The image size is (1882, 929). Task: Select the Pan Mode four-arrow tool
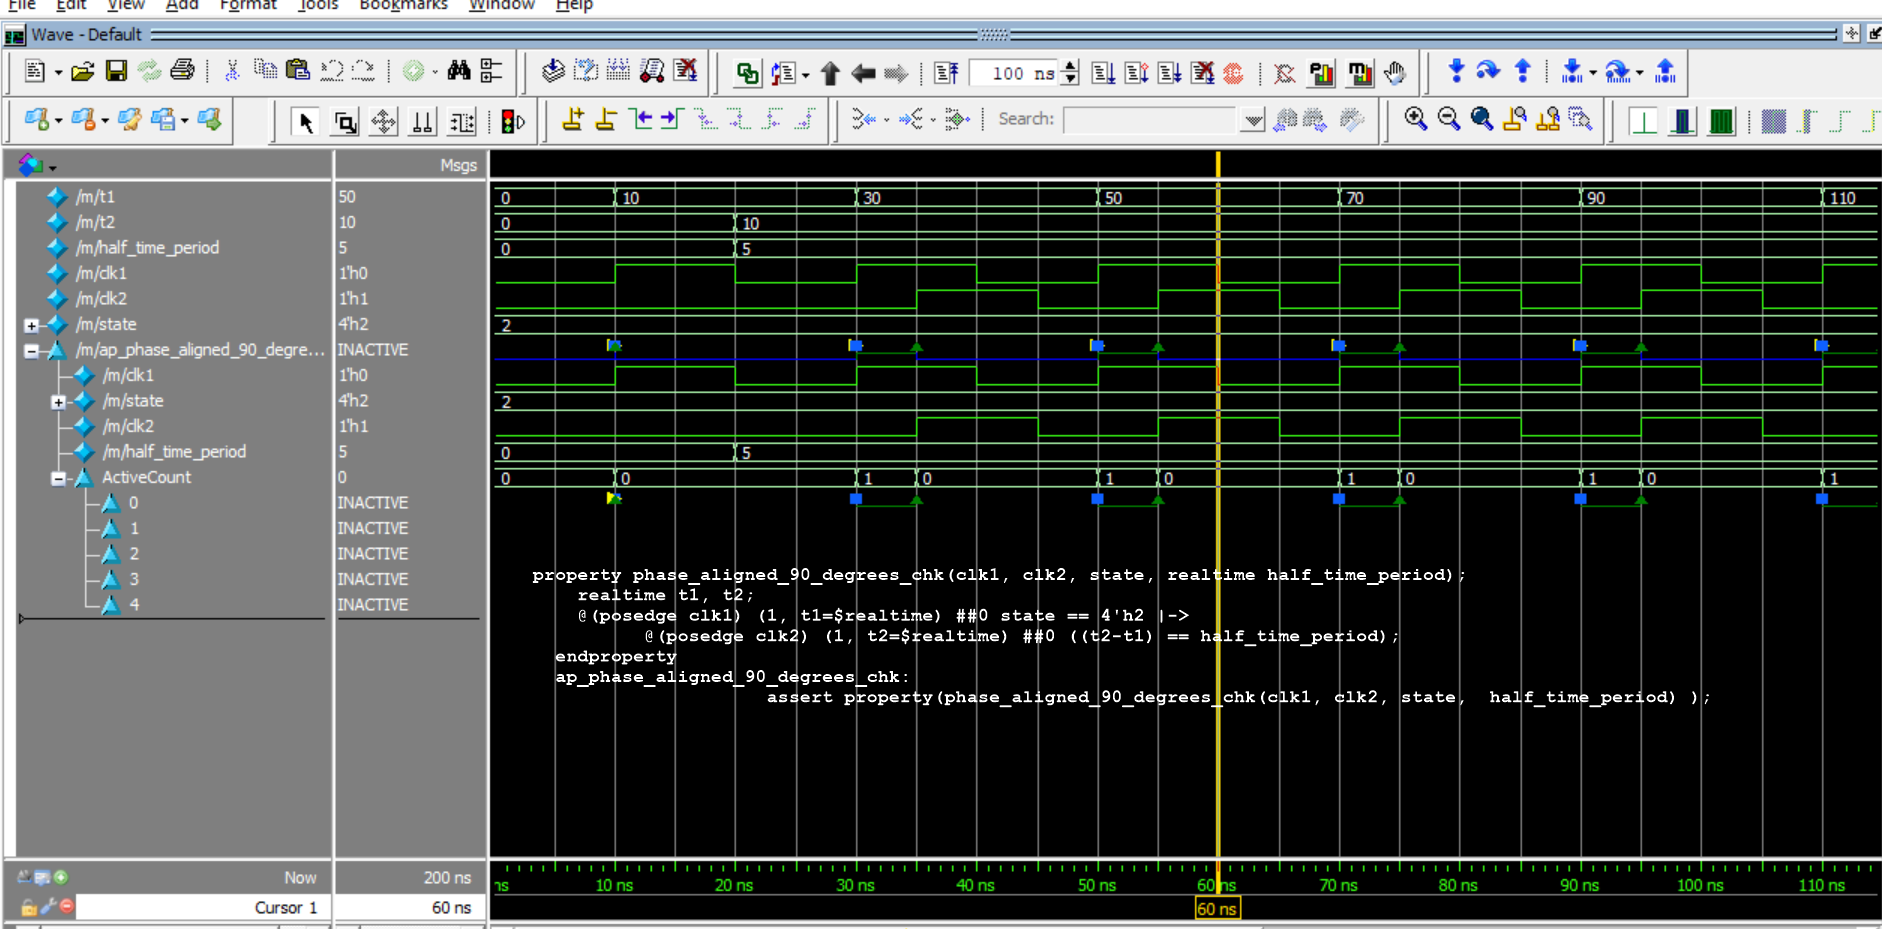click(383, 122)
